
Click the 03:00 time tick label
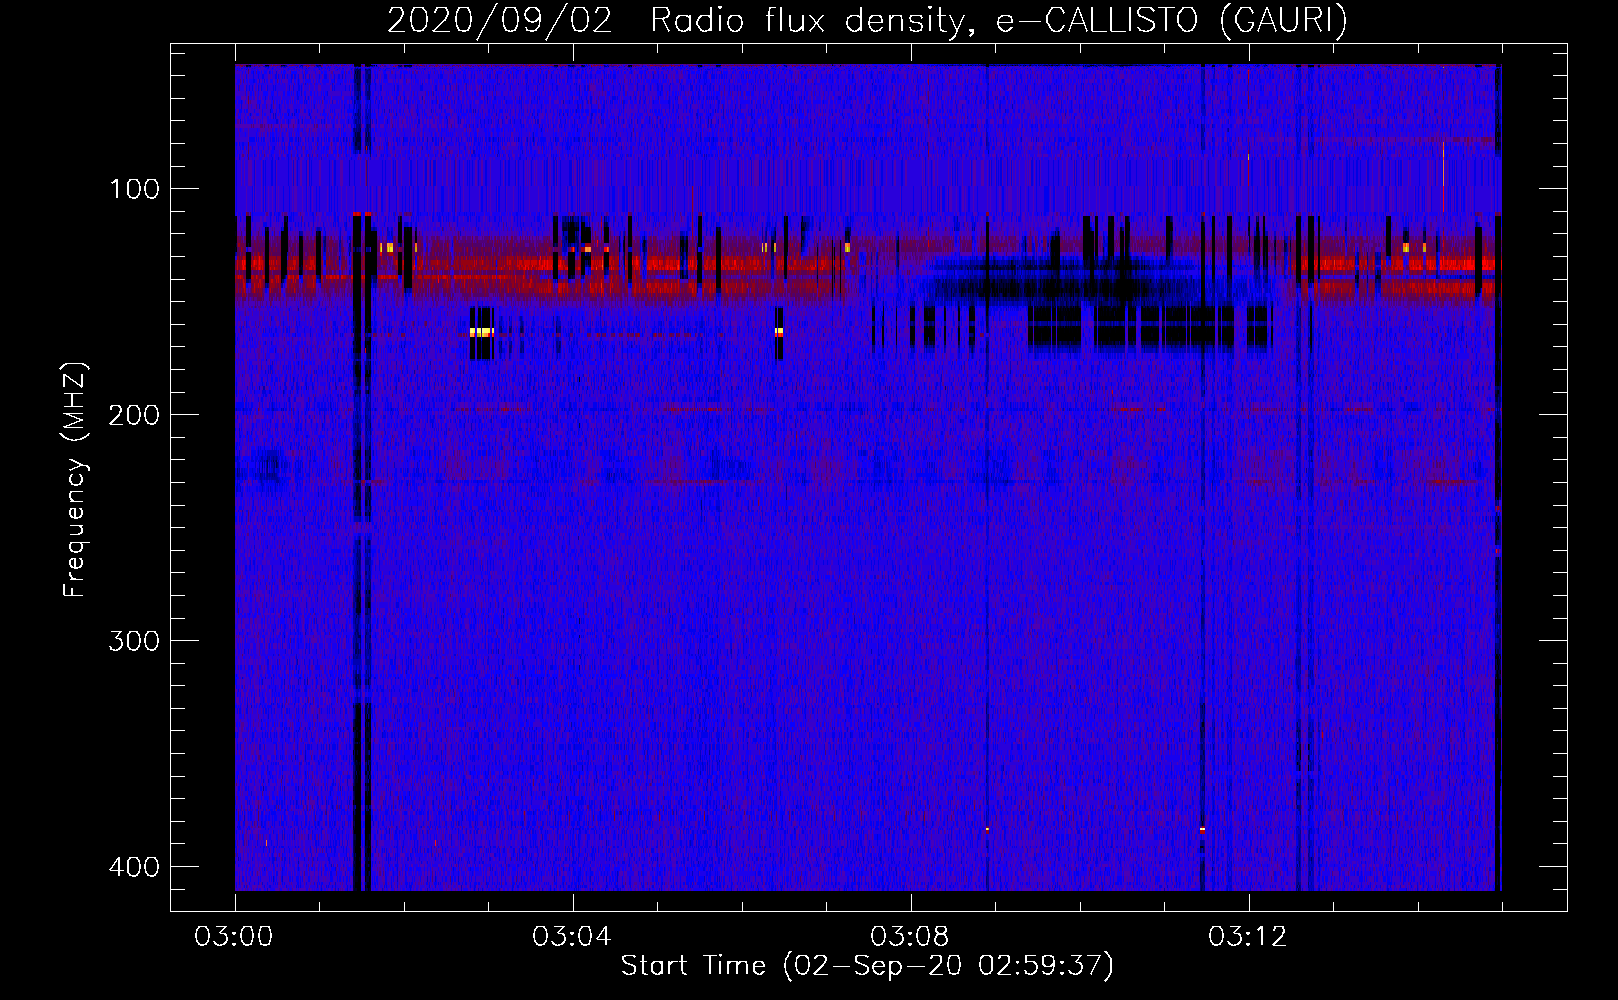(x=234, y=937)
